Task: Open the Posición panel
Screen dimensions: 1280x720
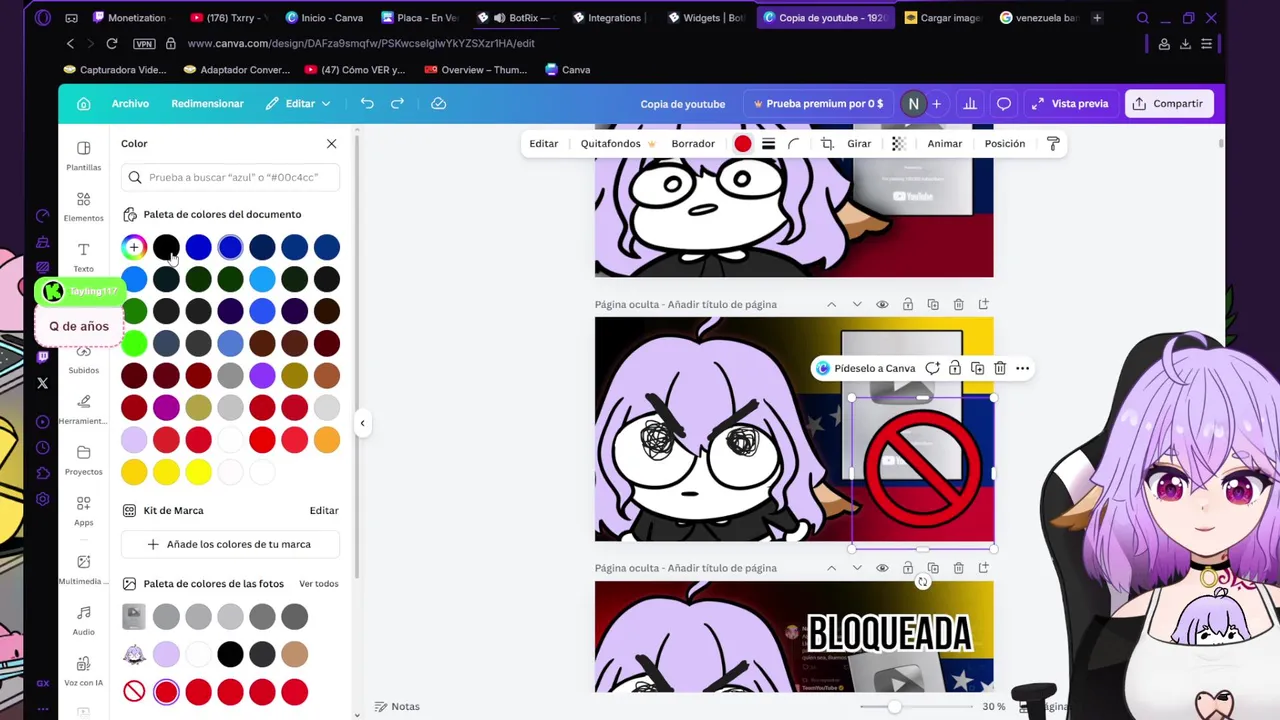Action: tap(1005, 144)
